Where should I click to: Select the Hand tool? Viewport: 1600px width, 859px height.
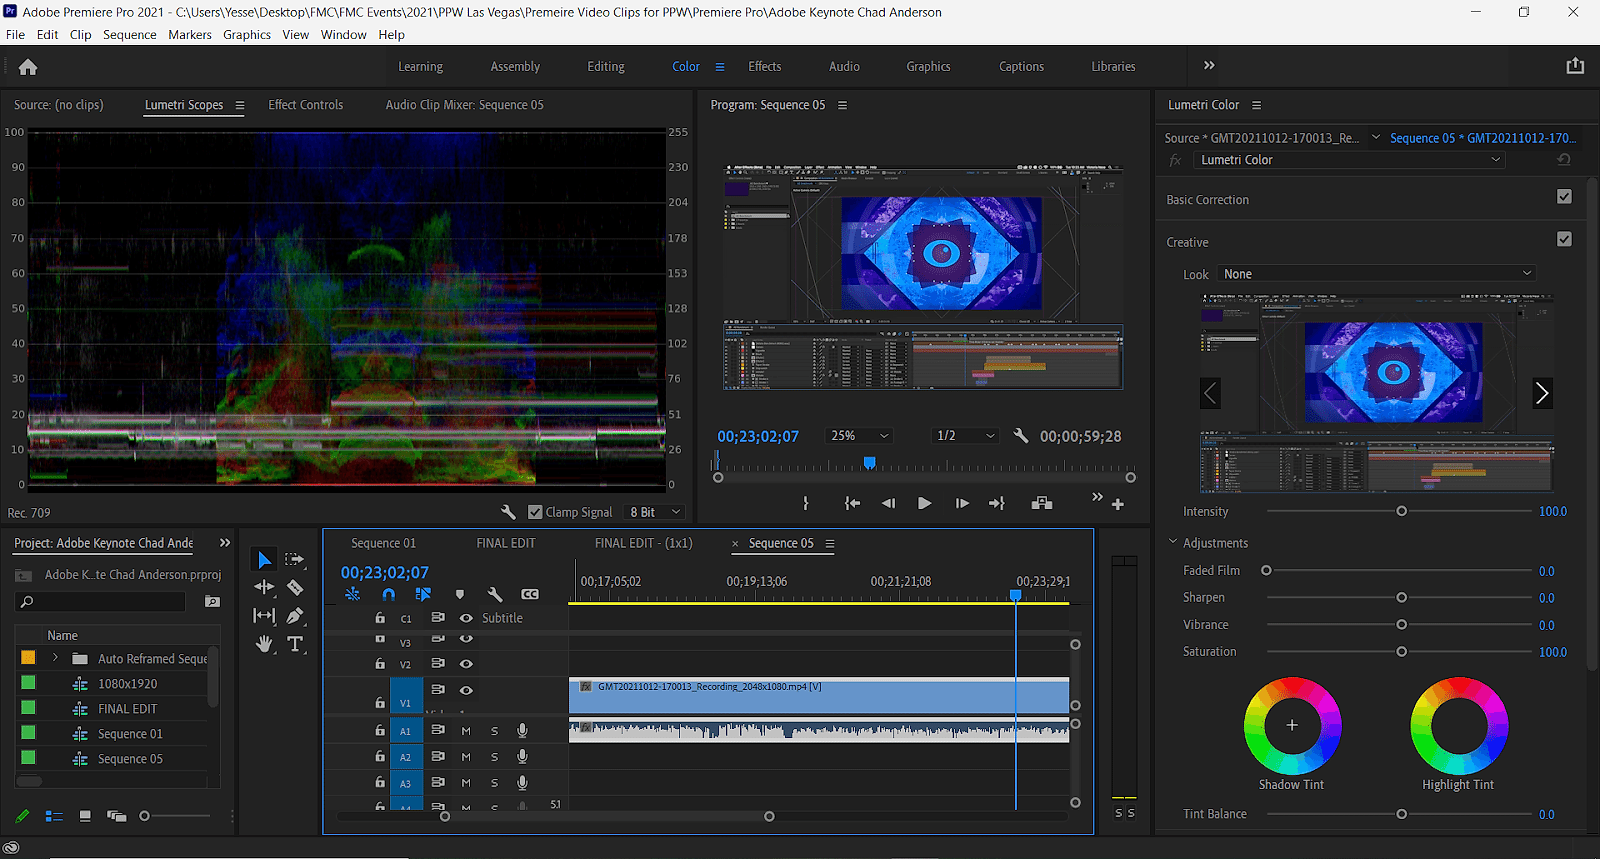[264, 645]
